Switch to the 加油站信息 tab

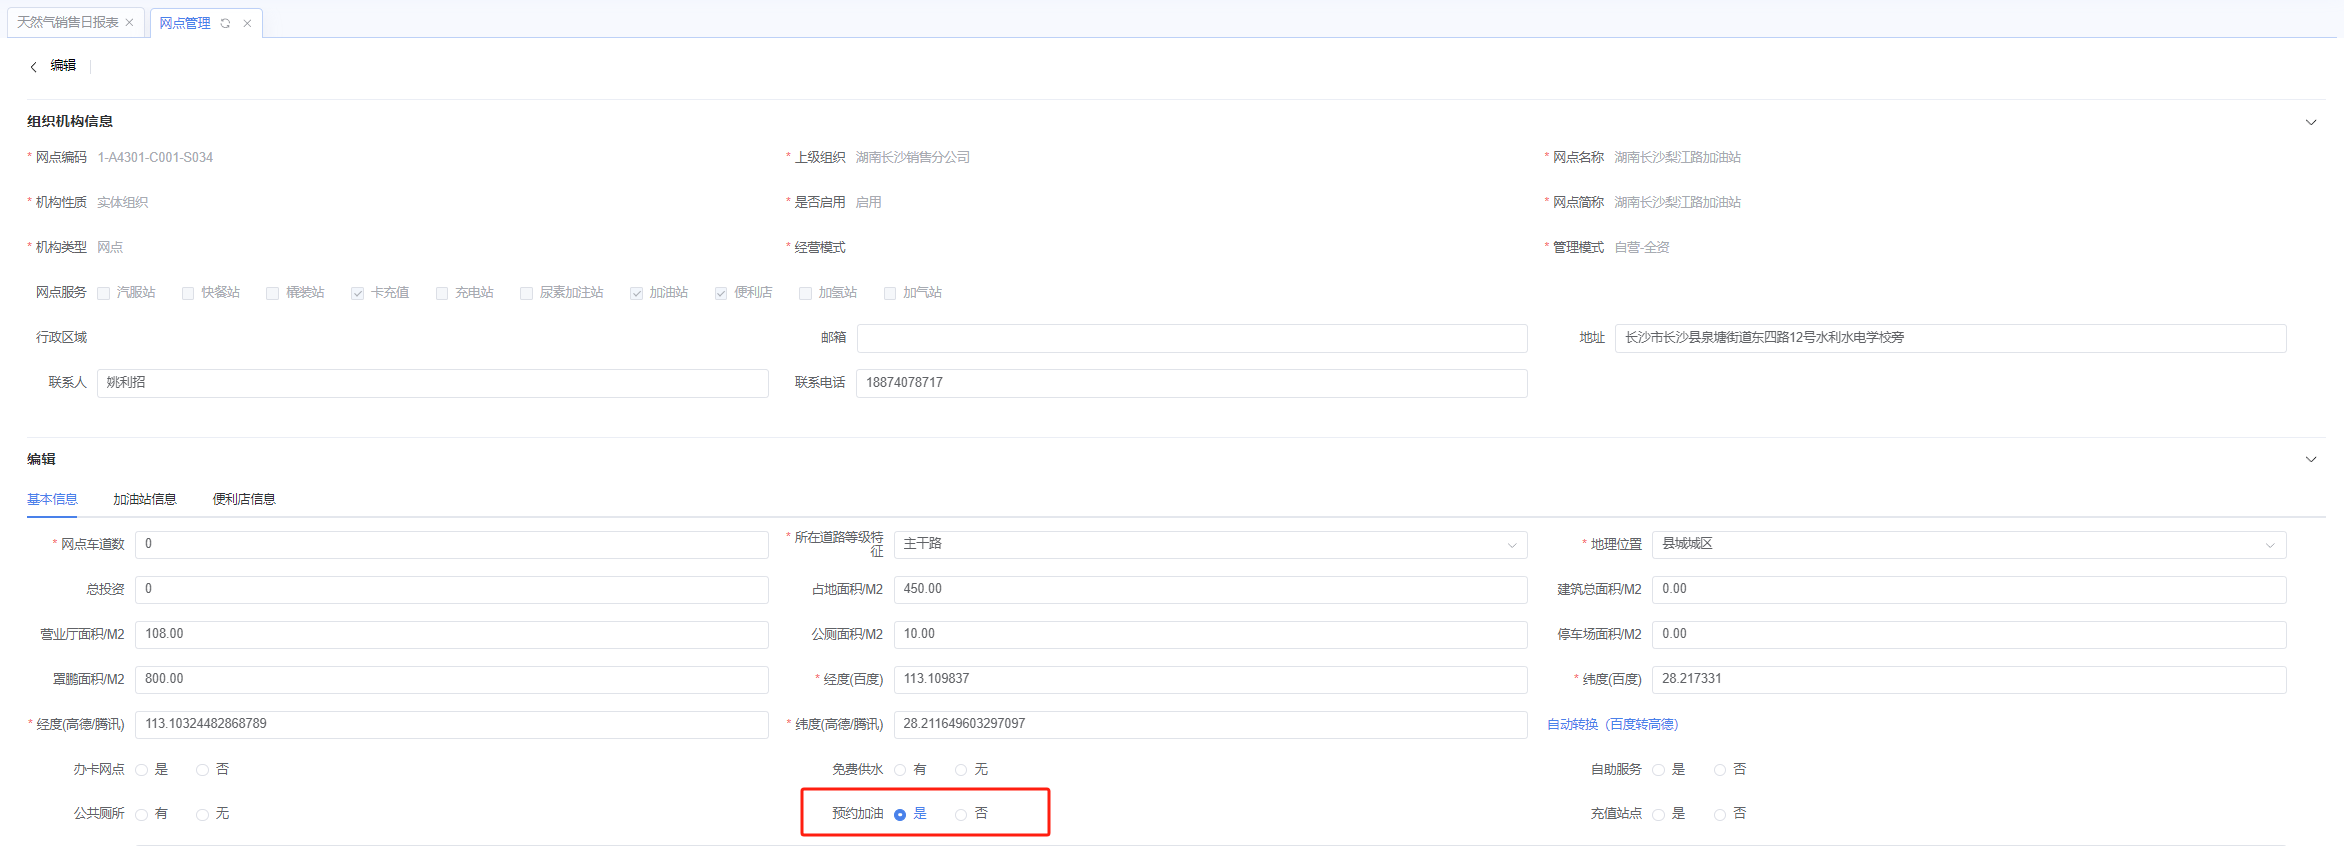(145, 499)
